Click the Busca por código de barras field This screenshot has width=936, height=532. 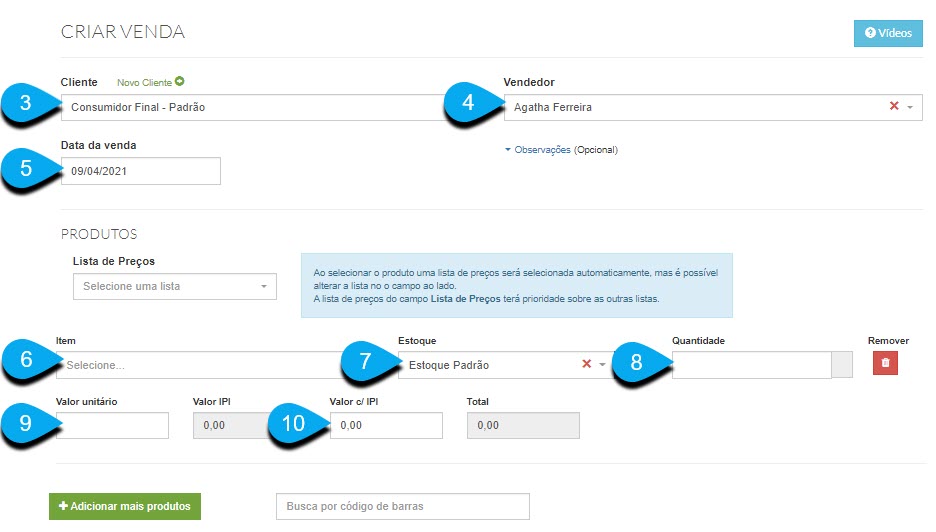pos(403,506)
